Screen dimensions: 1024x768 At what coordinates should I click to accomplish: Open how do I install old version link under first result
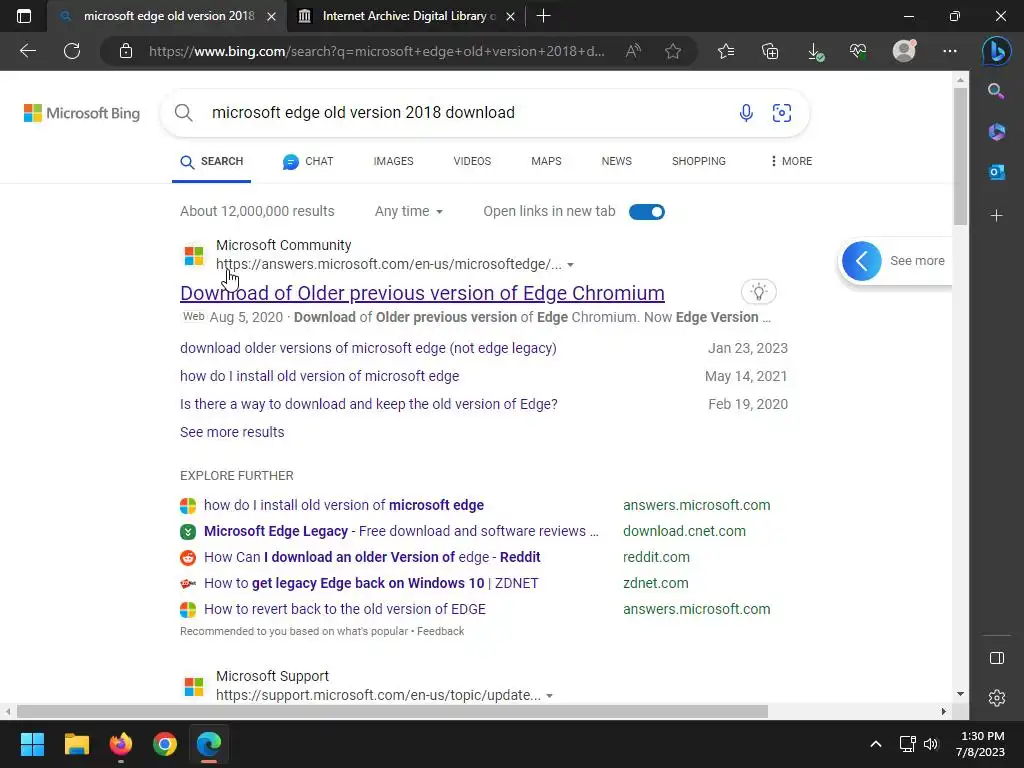(x=319, y=376)
